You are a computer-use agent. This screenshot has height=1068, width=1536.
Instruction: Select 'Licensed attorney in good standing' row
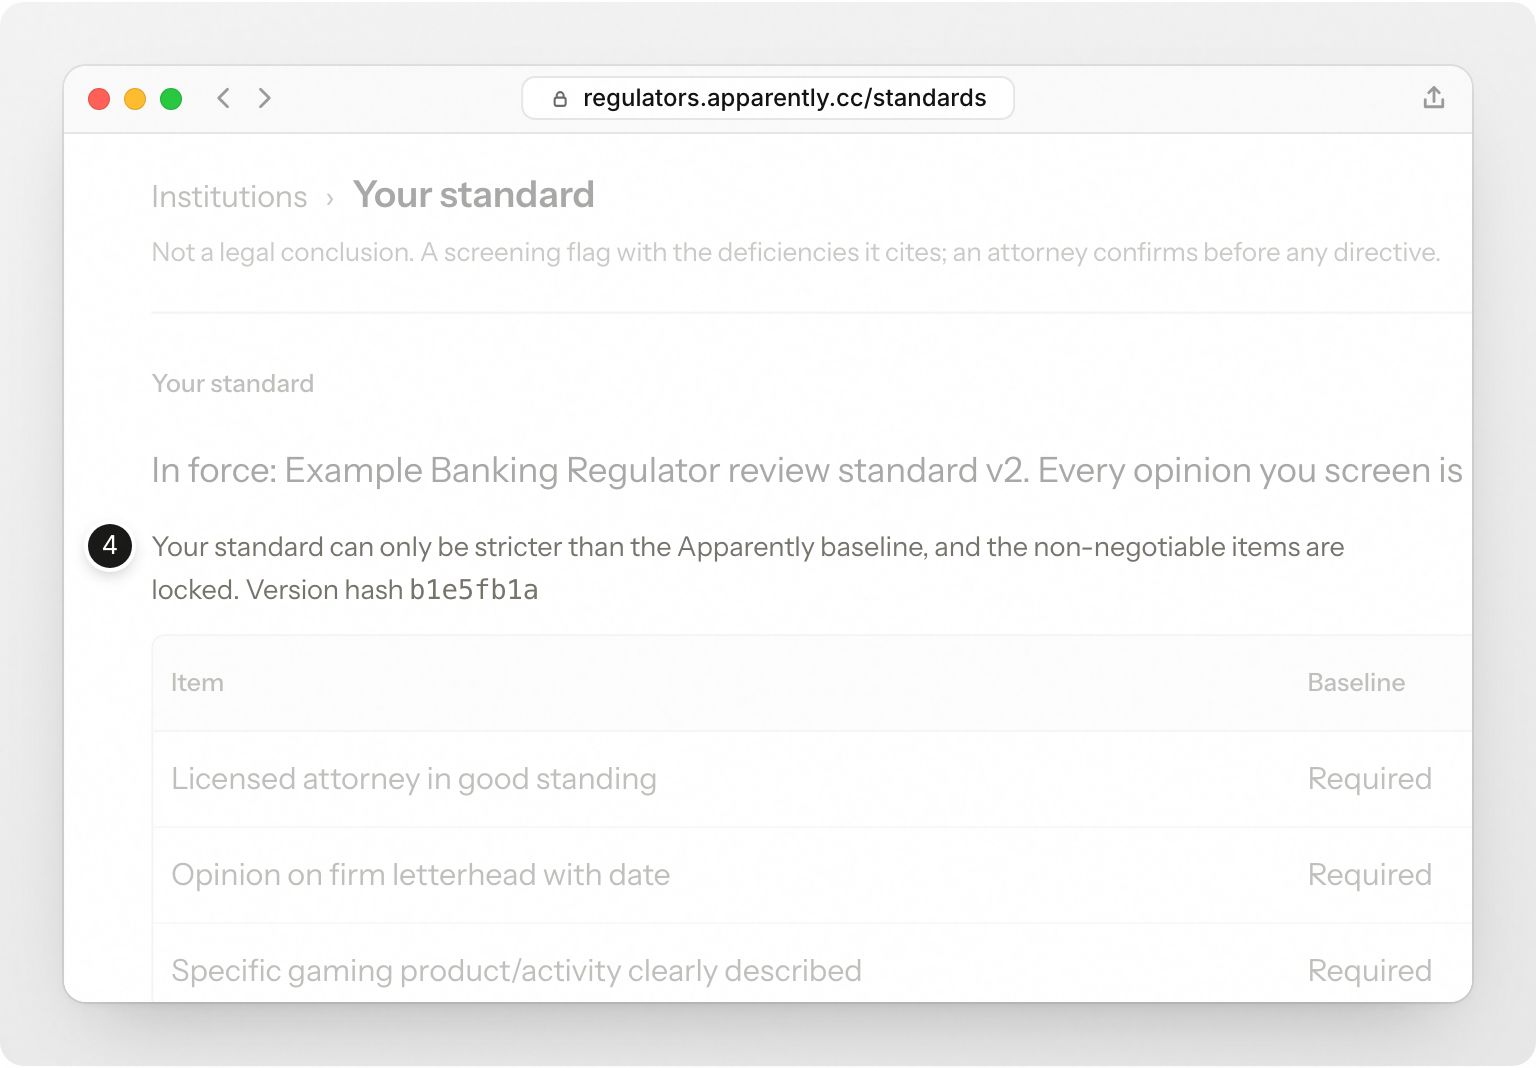pyautogui.click(x=812, y=779)
